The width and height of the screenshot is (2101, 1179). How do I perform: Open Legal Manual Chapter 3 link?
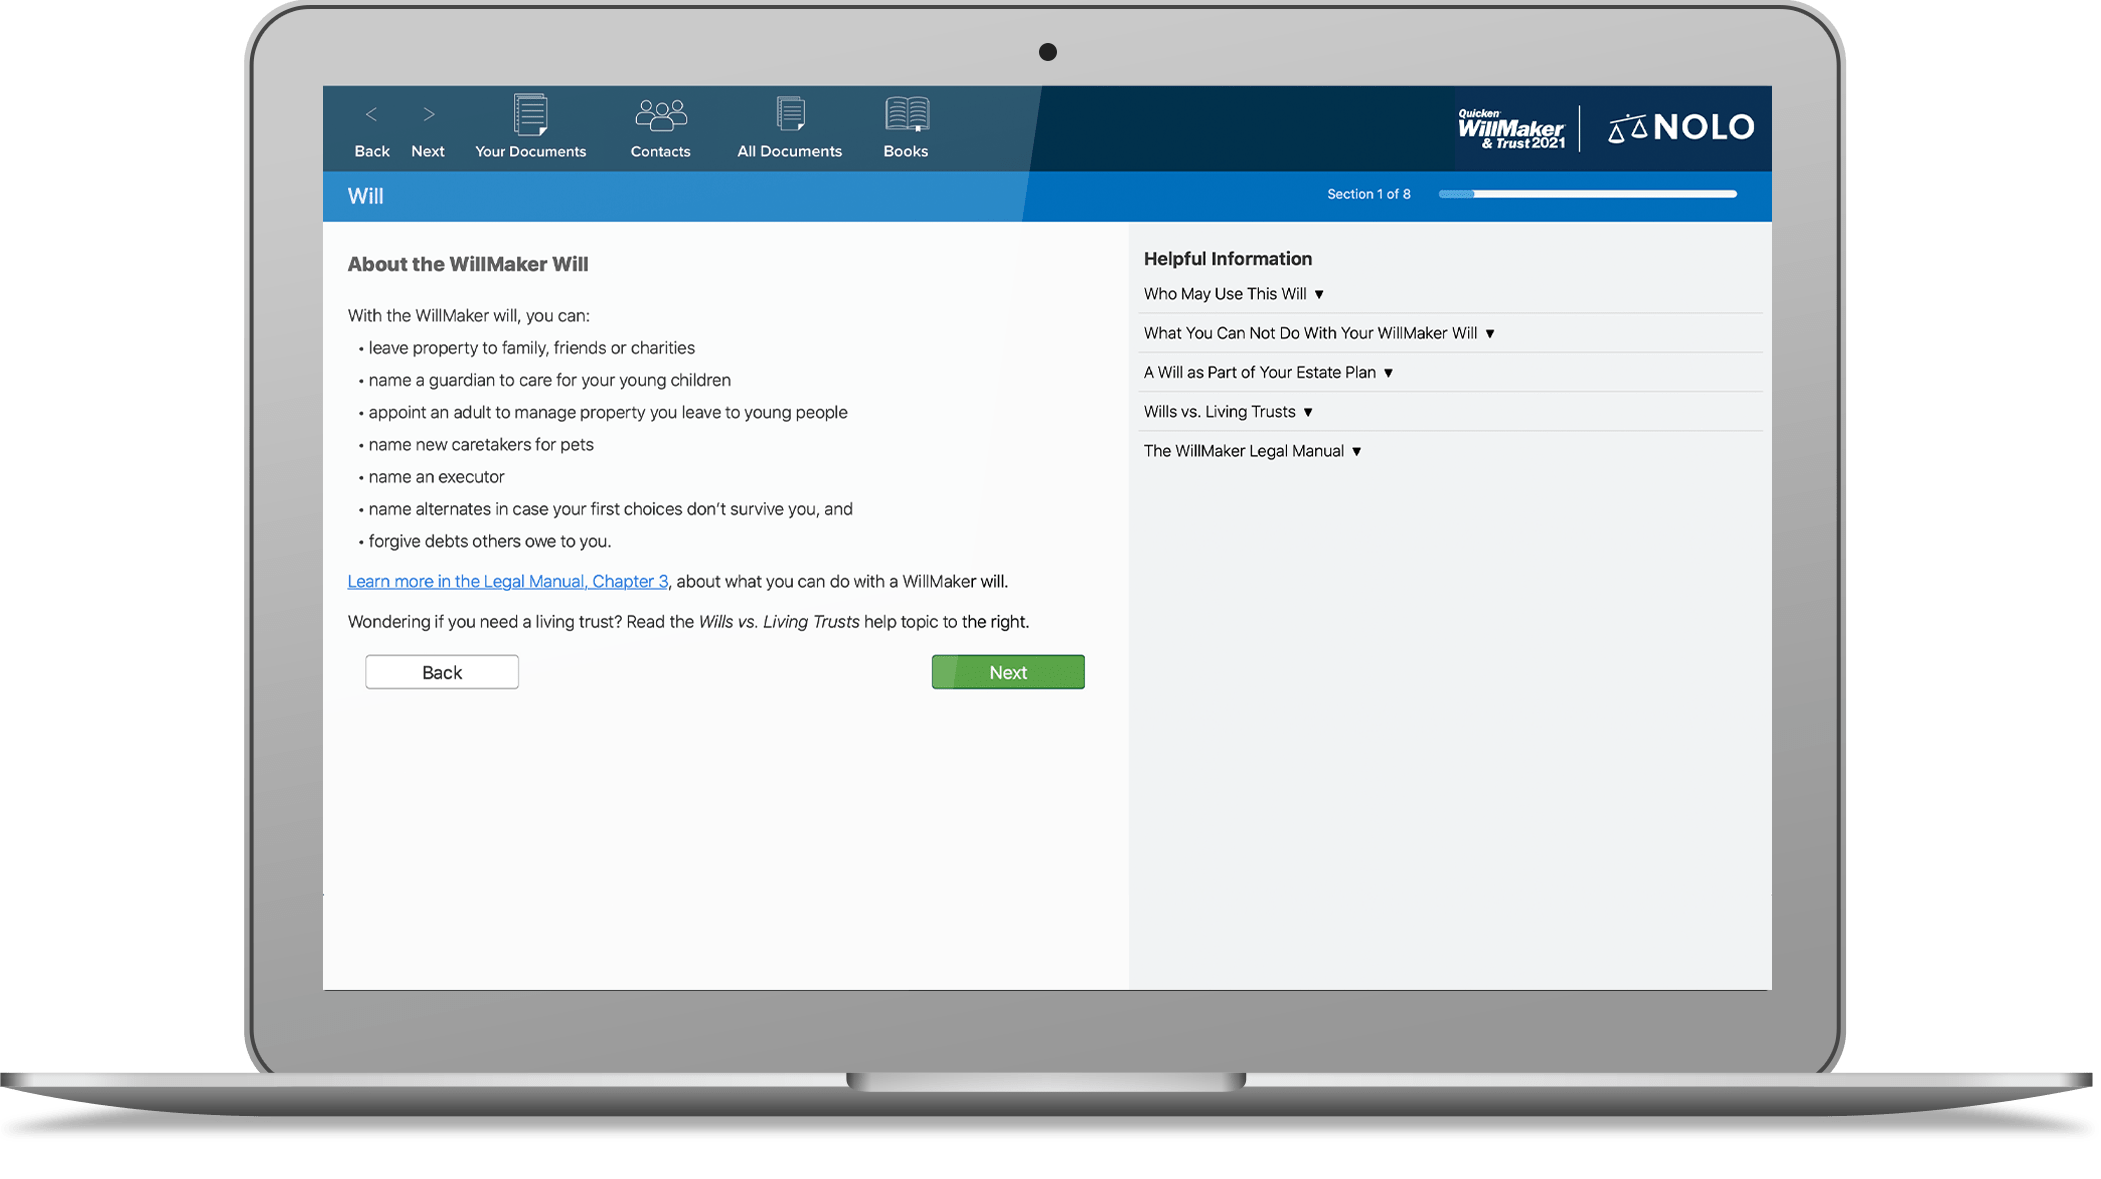coord(507,581)
